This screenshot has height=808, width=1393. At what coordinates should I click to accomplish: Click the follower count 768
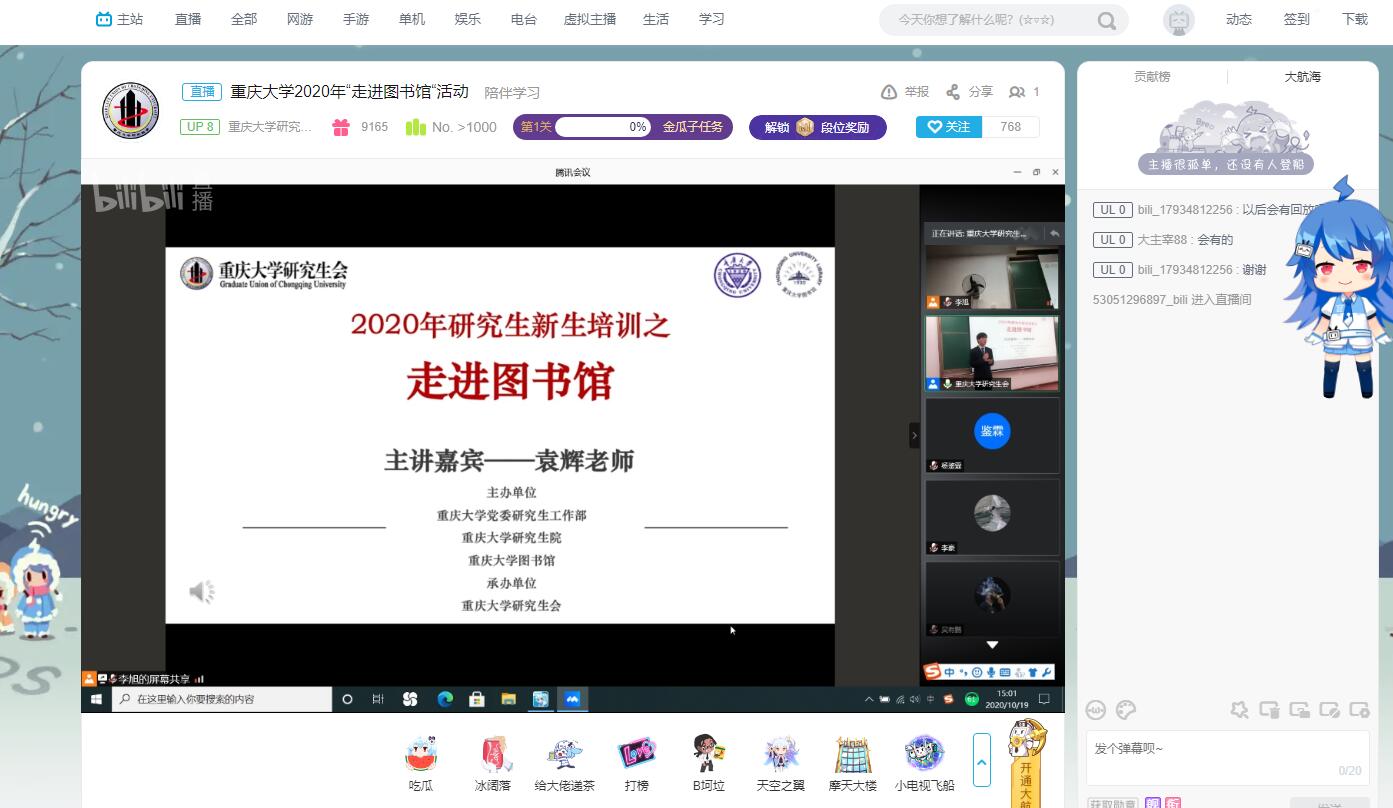click(x=1010, y=127)
